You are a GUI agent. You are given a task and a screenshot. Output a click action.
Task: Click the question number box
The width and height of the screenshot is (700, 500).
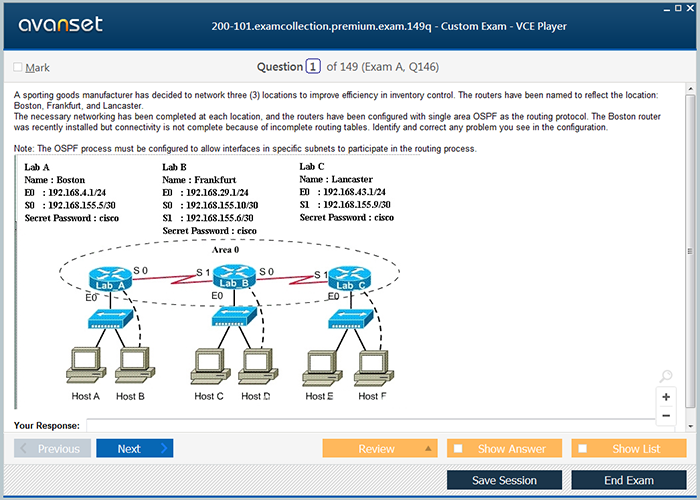[313, 67]
